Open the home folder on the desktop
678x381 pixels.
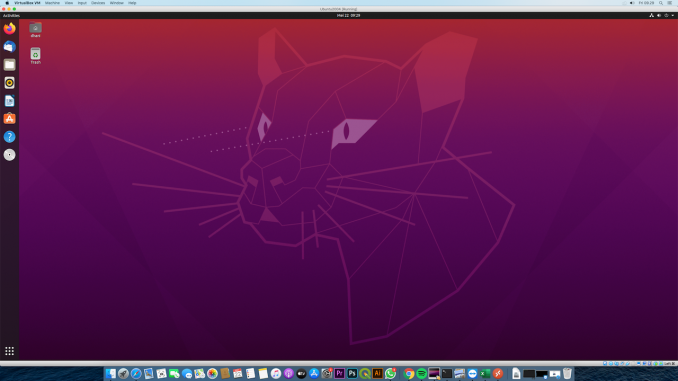pyautogui.click(x=35, y=29)
